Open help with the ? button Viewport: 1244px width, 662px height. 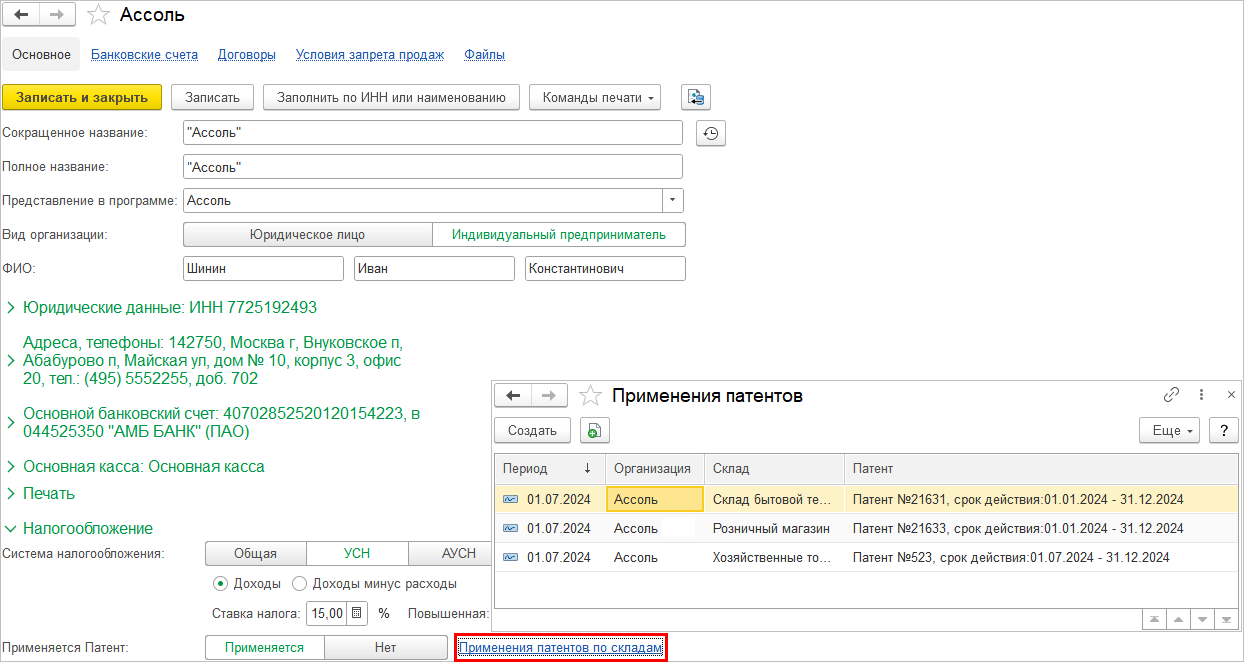[x=1224, y=431]
